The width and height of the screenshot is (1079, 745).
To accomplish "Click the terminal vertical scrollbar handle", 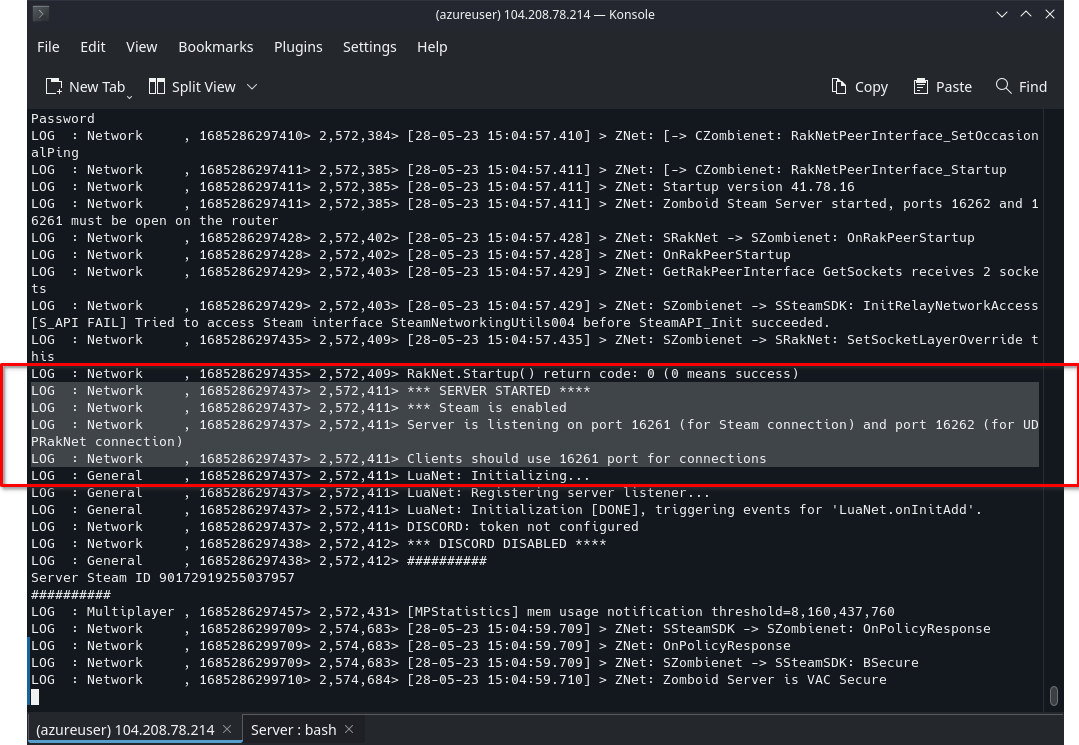I will tap(1054, 695).
